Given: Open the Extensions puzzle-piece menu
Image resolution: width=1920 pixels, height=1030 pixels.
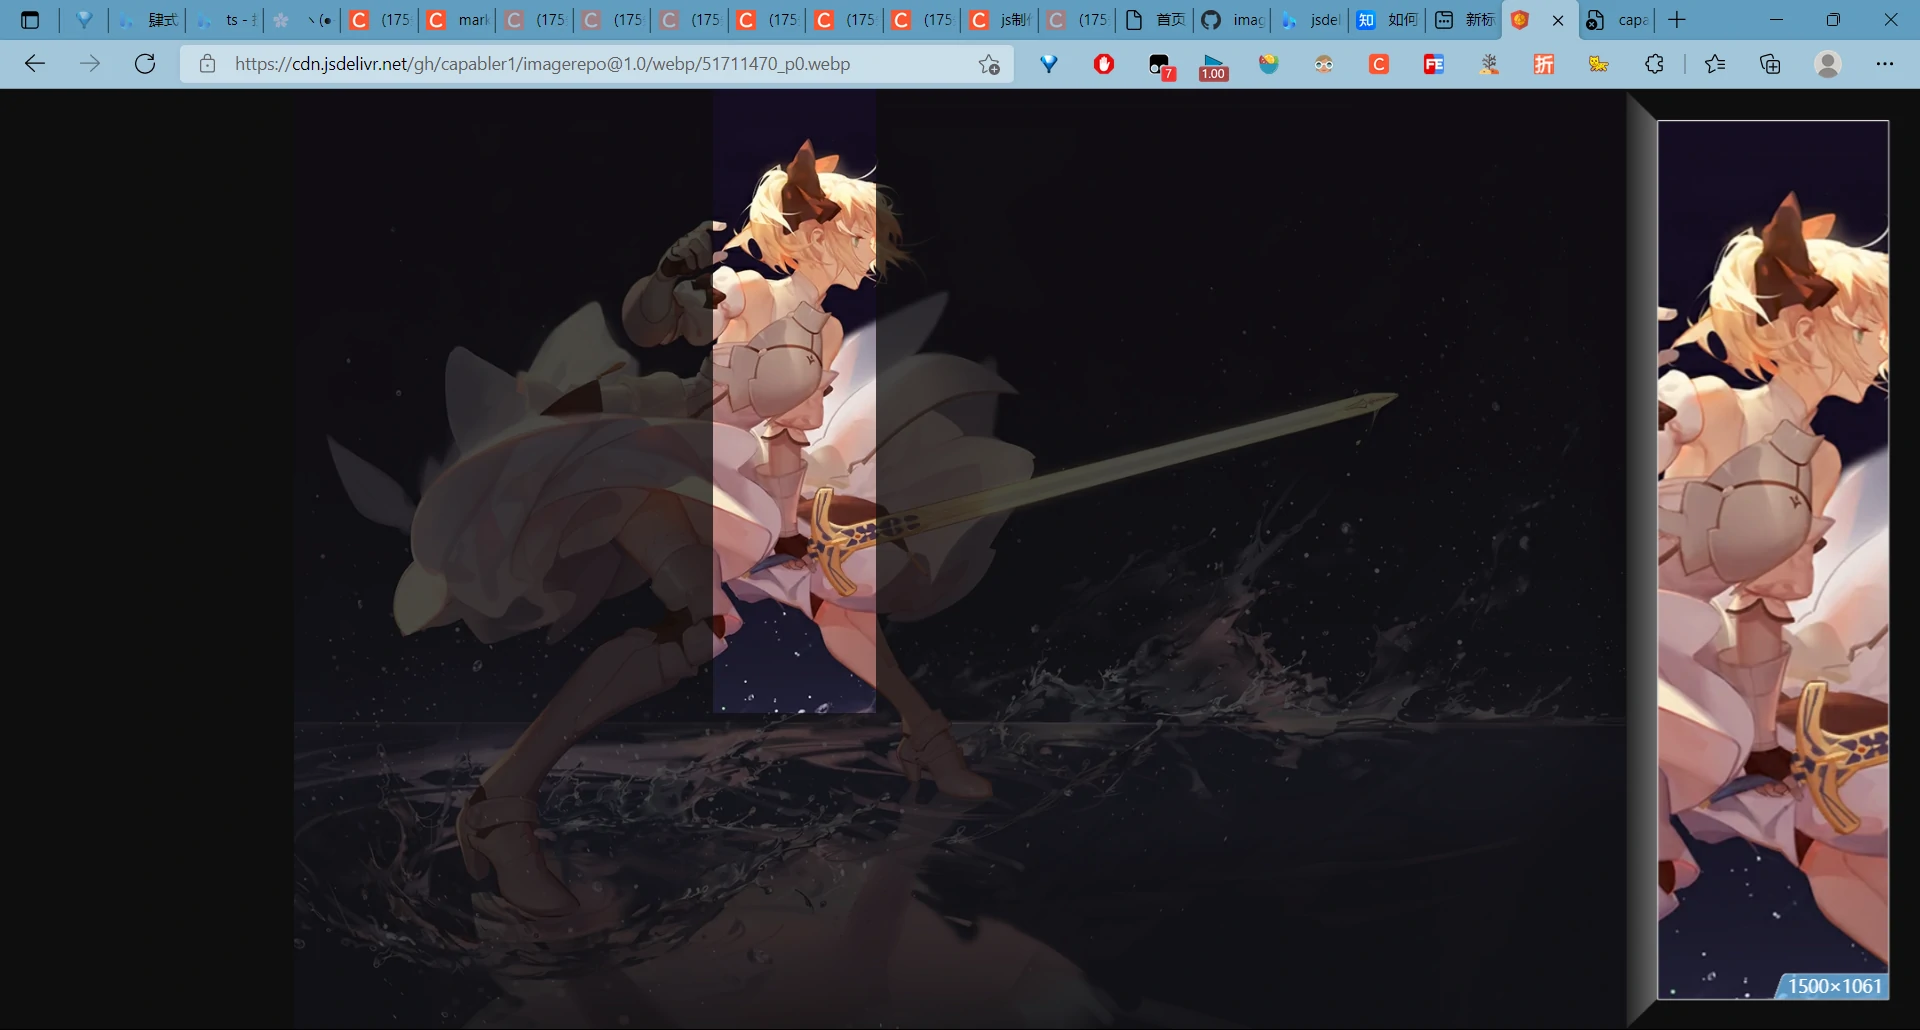Looking at the screenshot, I should click(1654, 64).
